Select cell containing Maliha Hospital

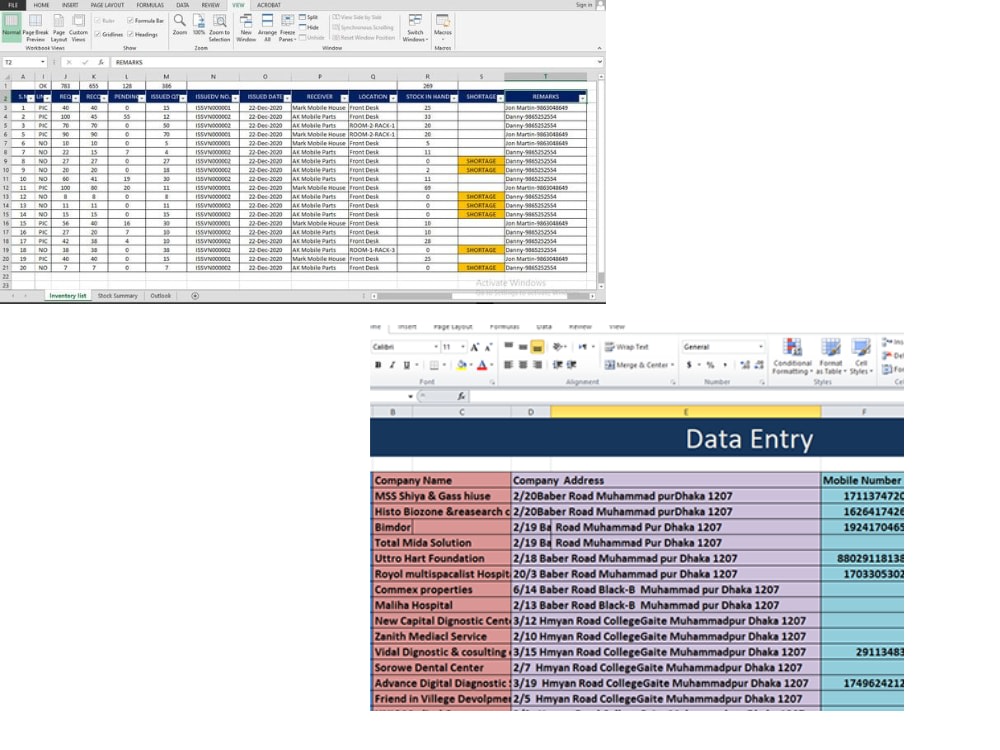[441, 605]
